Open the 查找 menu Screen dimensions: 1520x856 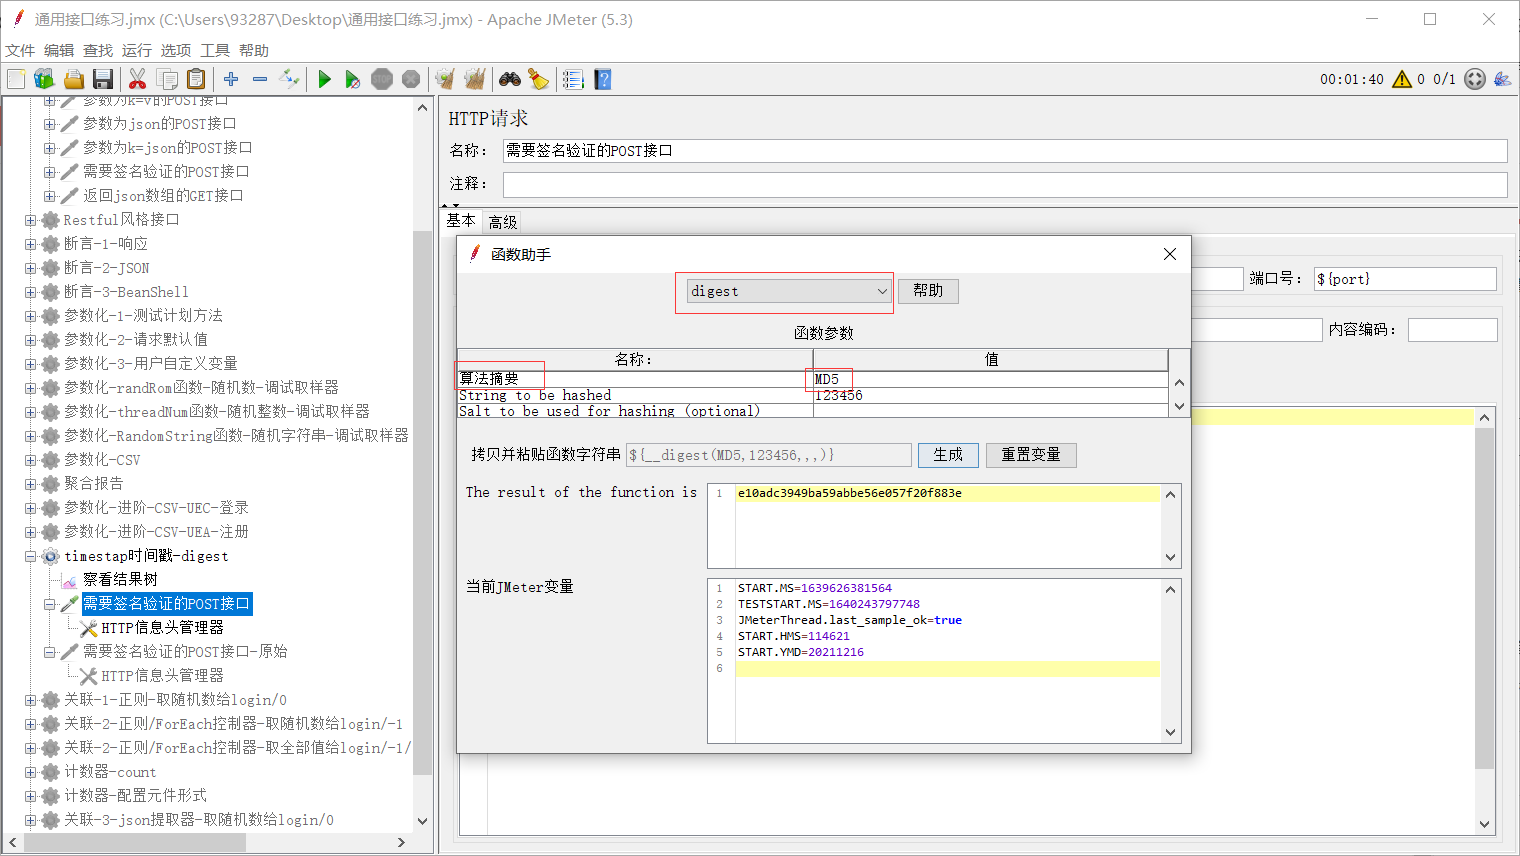(98, 50)
